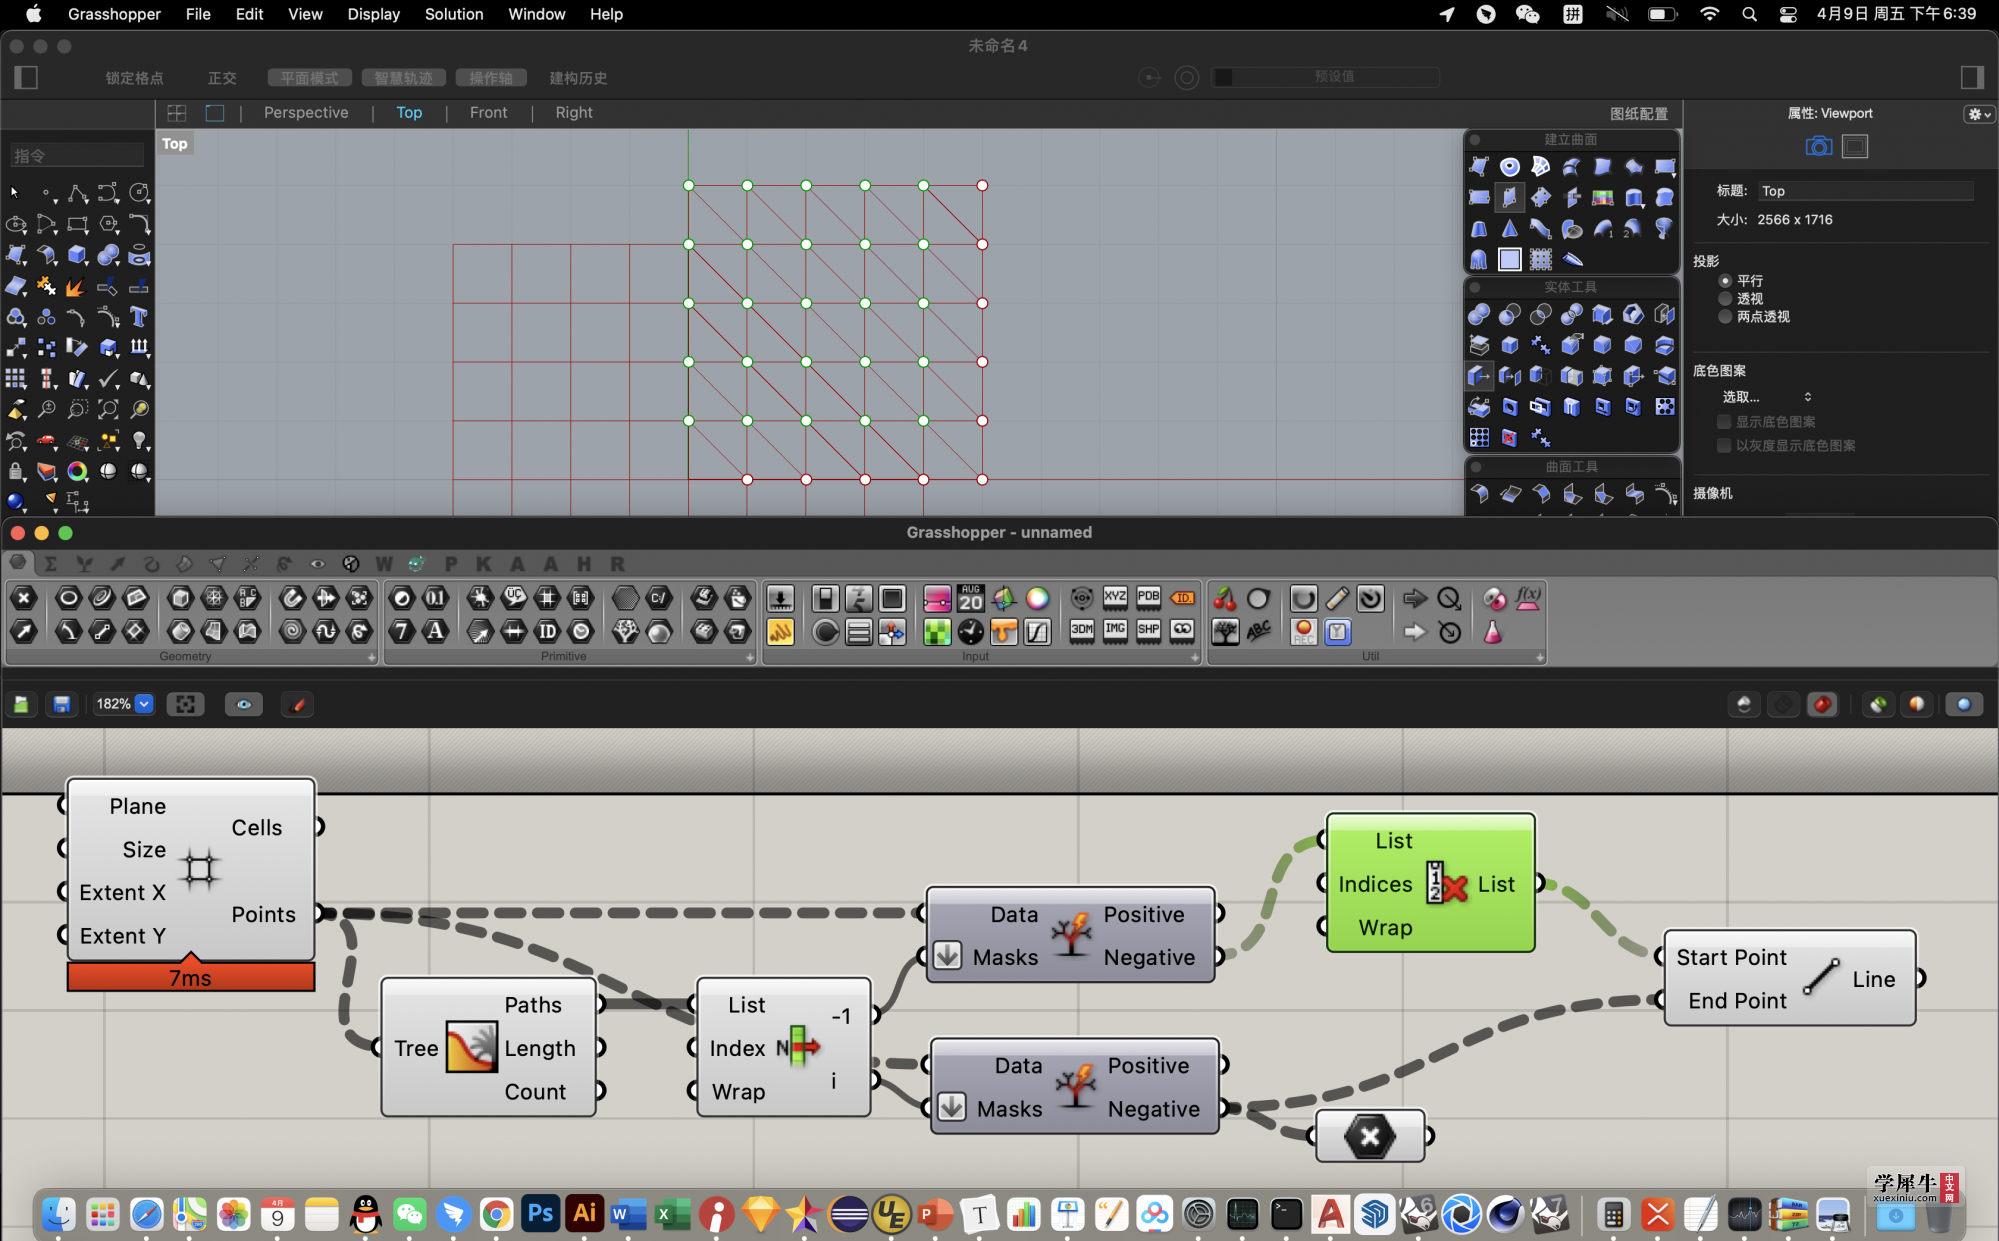Expand the Primitive panel via corner arrow
1999x1241 pixels.
point(750,657)
